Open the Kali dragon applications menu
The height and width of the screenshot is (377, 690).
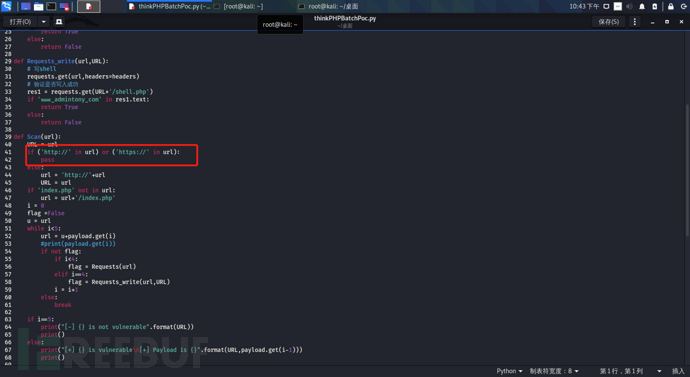6,6
